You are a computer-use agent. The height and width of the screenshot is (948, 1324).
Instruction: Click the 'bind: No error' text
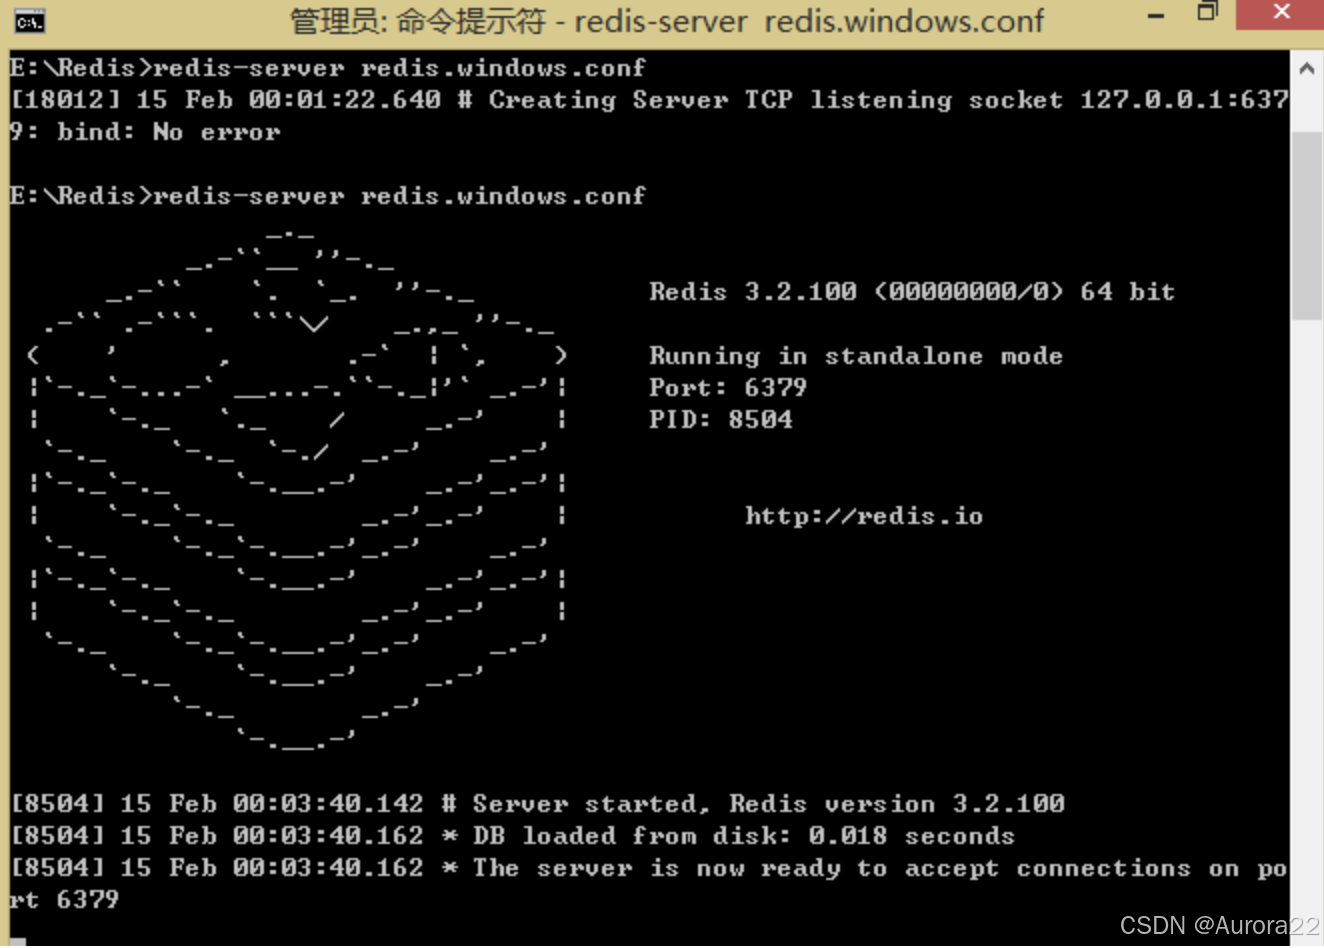169,132
